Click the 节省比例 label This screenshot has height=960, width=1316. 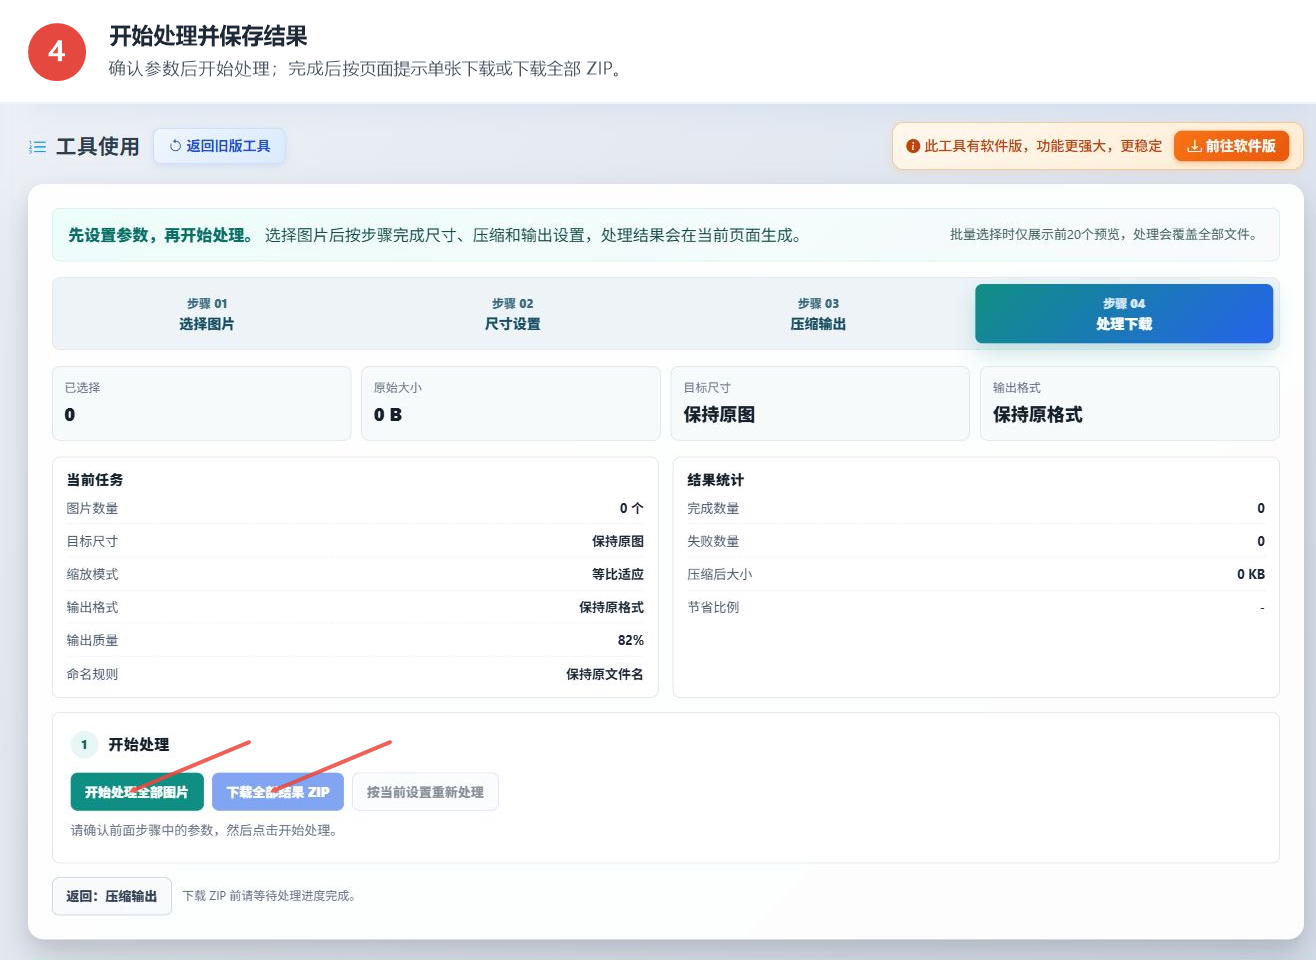pos(713,607)
